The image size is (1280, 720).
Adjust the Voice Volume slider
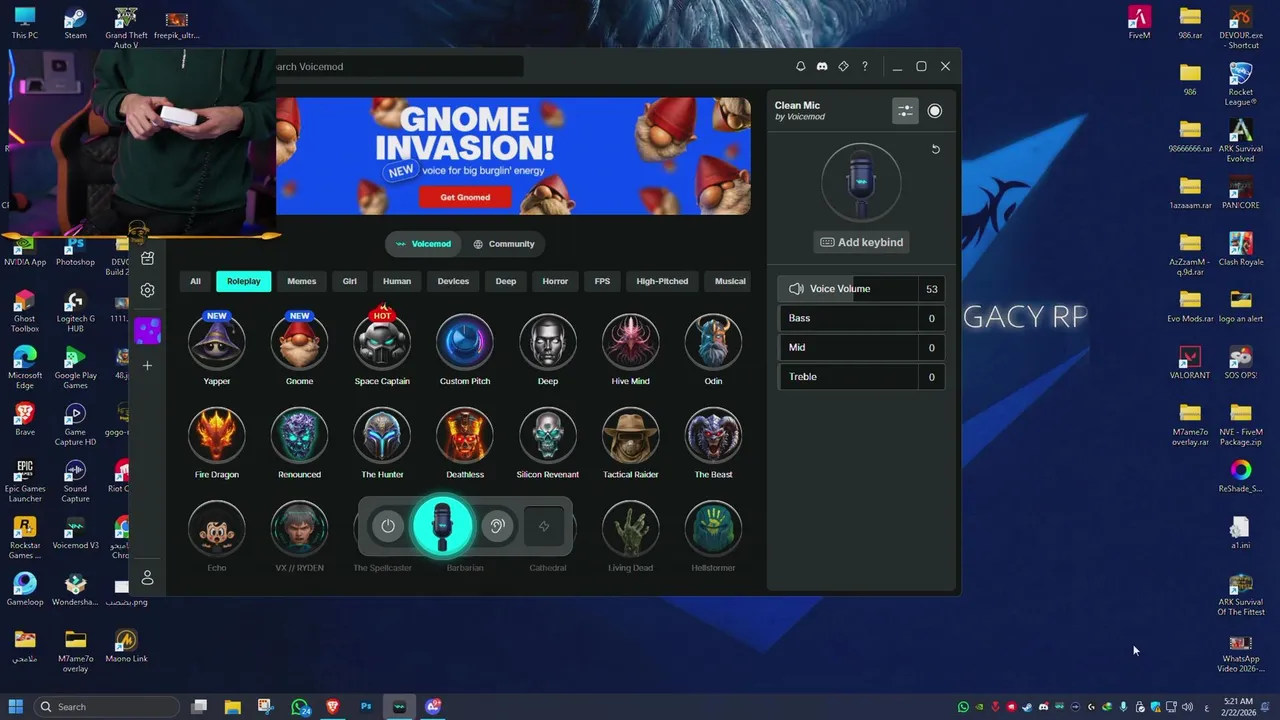861,289
